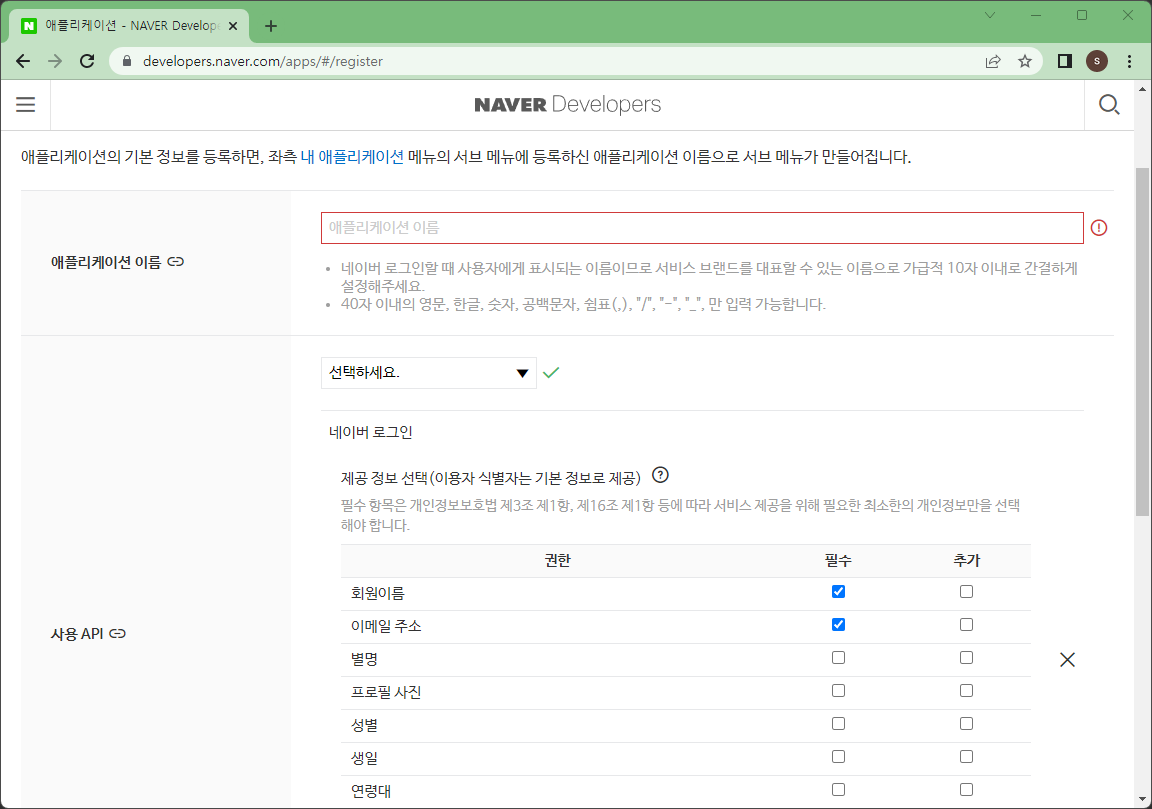Check 추가 for 성별

click(x=966, y=724)
